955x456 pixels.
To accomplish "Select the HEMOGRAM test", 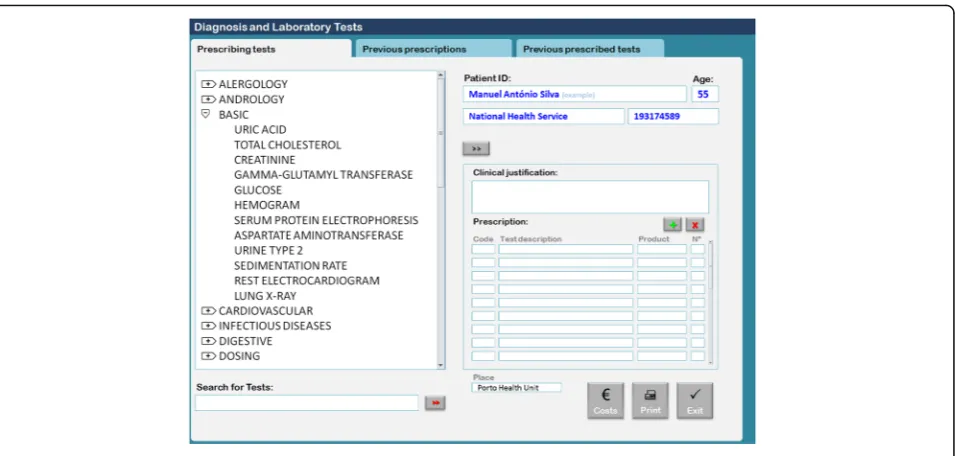I will pyautogui.click(x=267, y=205).
